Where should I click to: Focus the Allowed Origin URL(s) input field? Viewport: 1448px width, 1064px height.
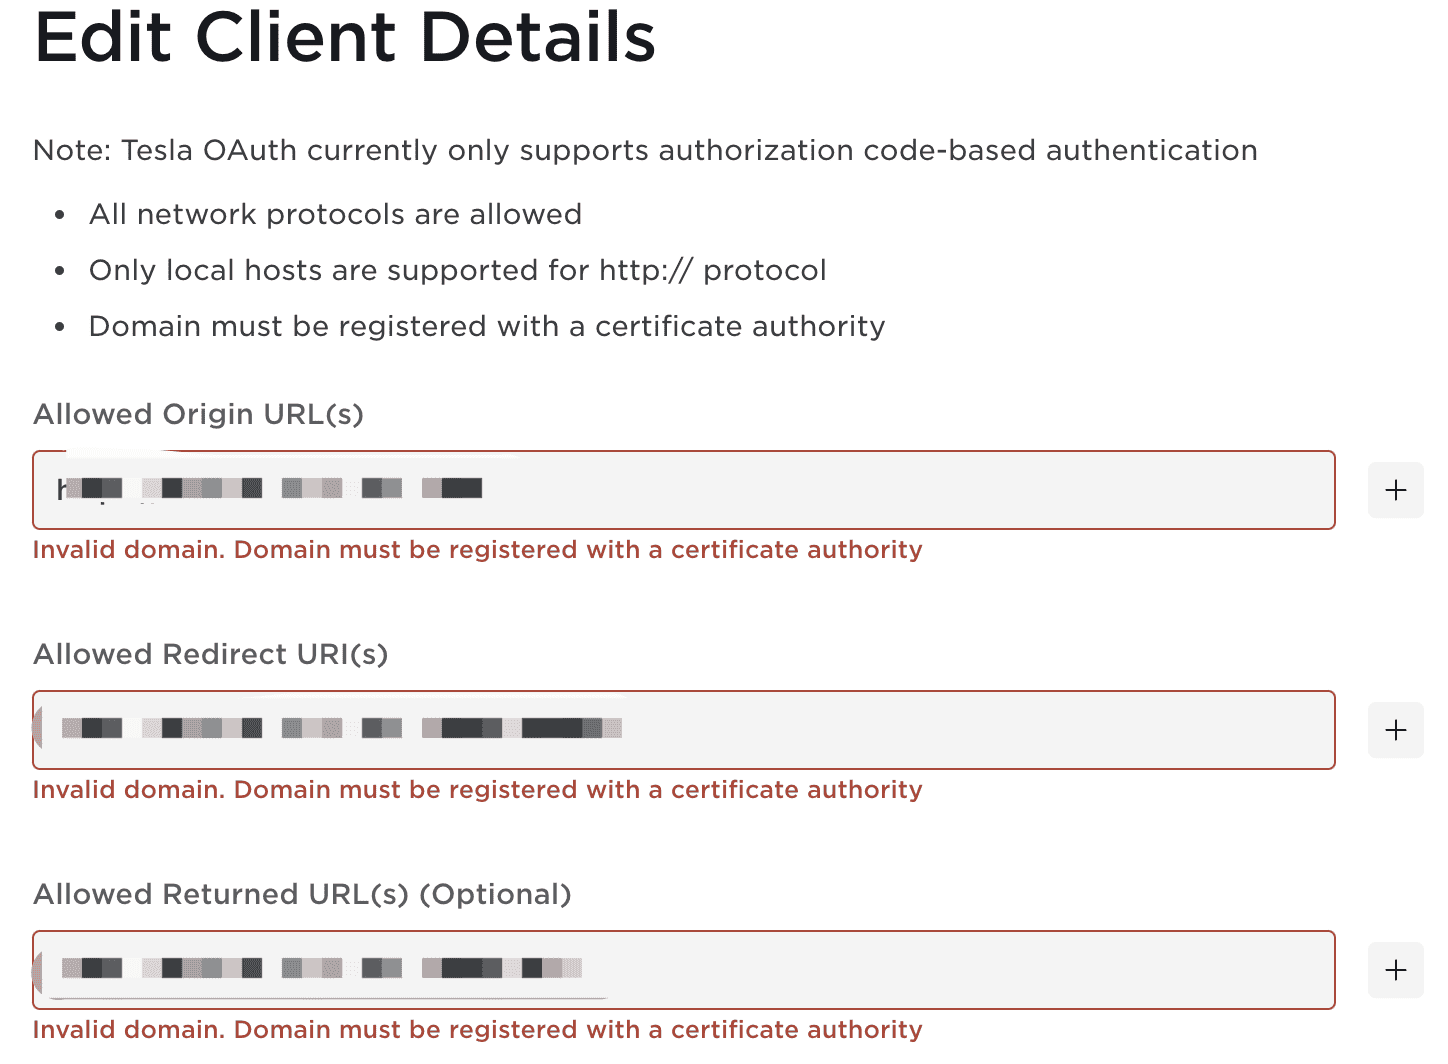[800, 490]
